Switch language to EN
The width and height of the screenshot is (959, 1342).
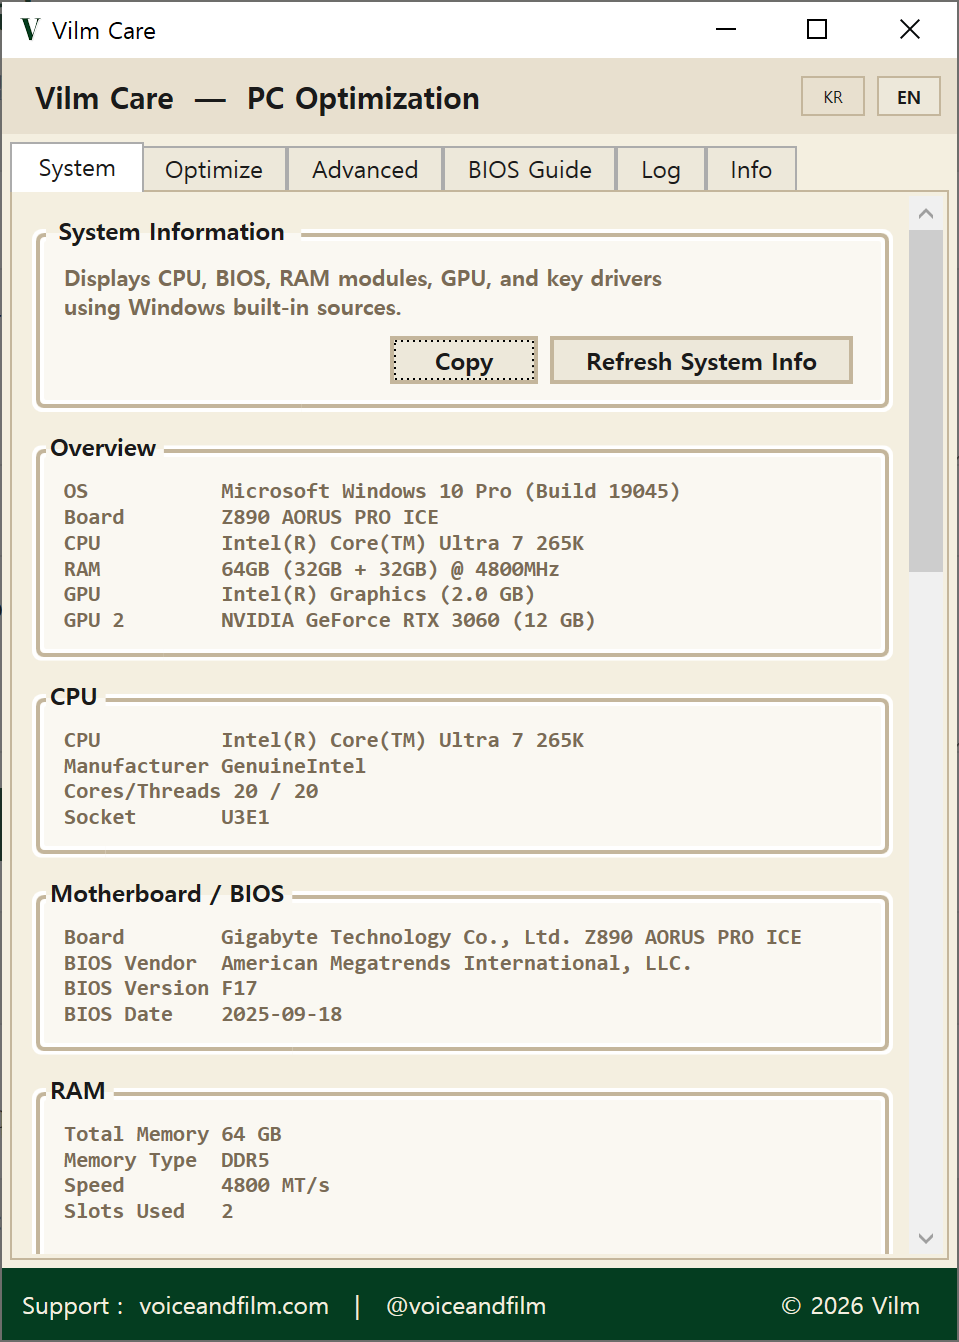click(x=908, y=96)
